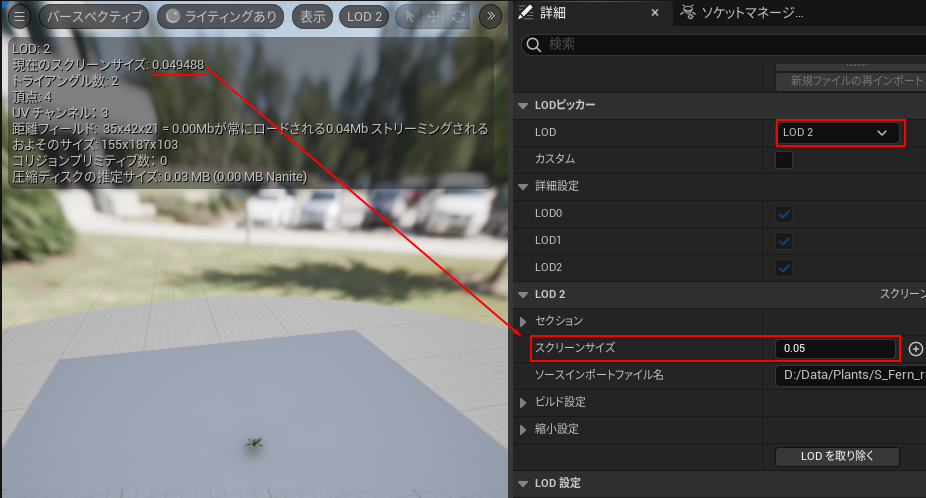Expand the ビルド設定 section
Screen dimensions: 926x498
click(524, 402)
